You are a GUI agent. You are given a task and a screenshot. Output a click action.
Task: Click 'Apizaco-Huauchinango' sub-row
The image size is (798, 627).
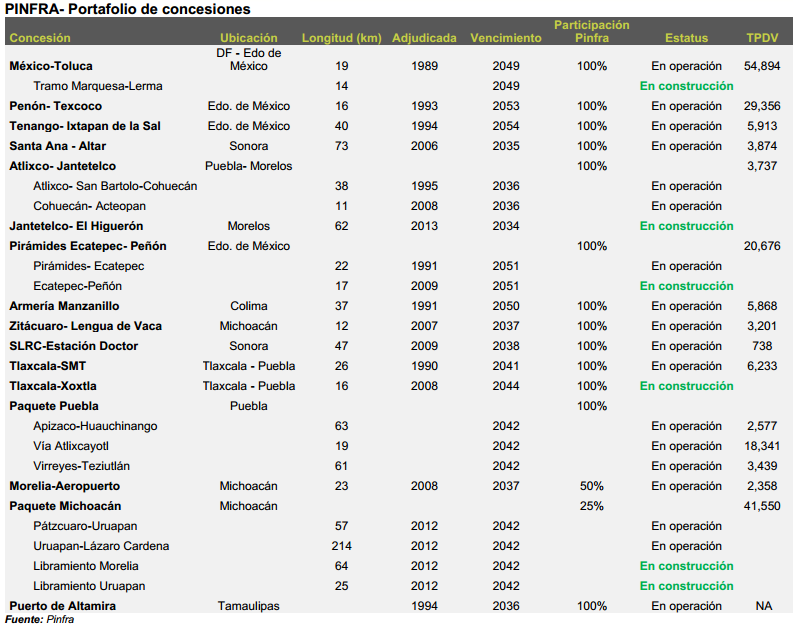95,426
